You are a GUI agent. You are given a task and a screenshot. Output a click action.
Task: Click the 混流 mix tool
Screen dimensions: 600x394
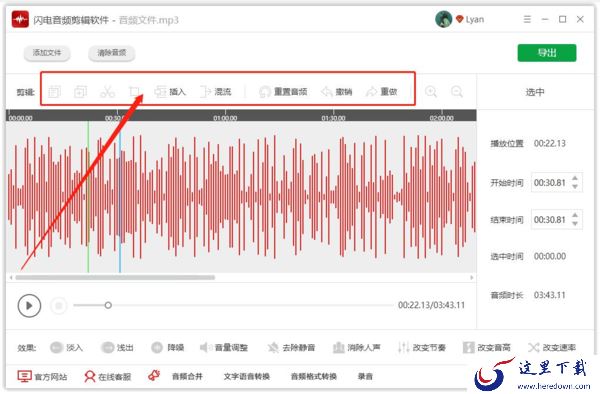coord(216,92)
